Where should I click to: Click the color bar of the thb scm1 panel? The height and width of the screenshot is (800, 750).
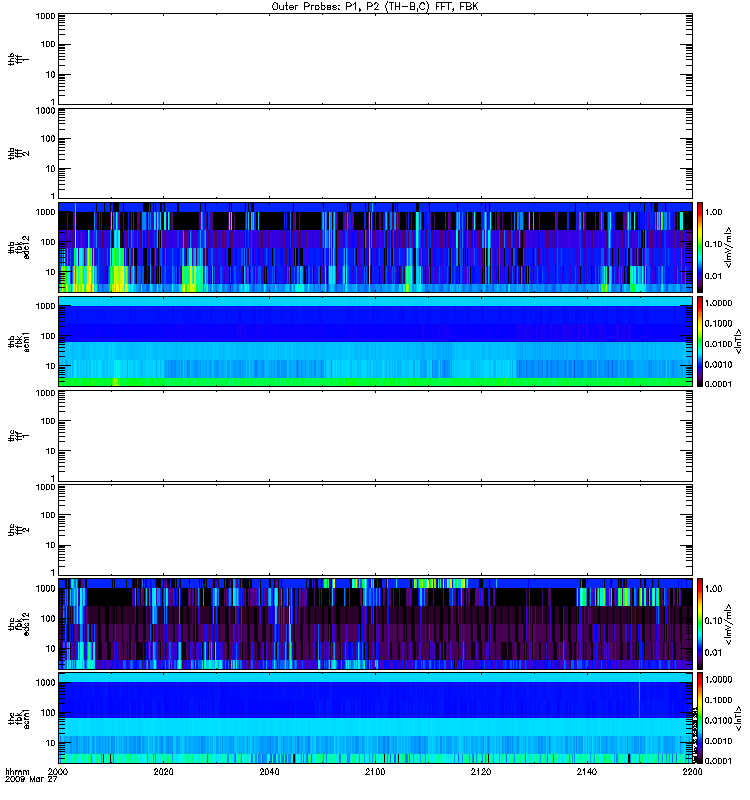(x=700, y=341)
